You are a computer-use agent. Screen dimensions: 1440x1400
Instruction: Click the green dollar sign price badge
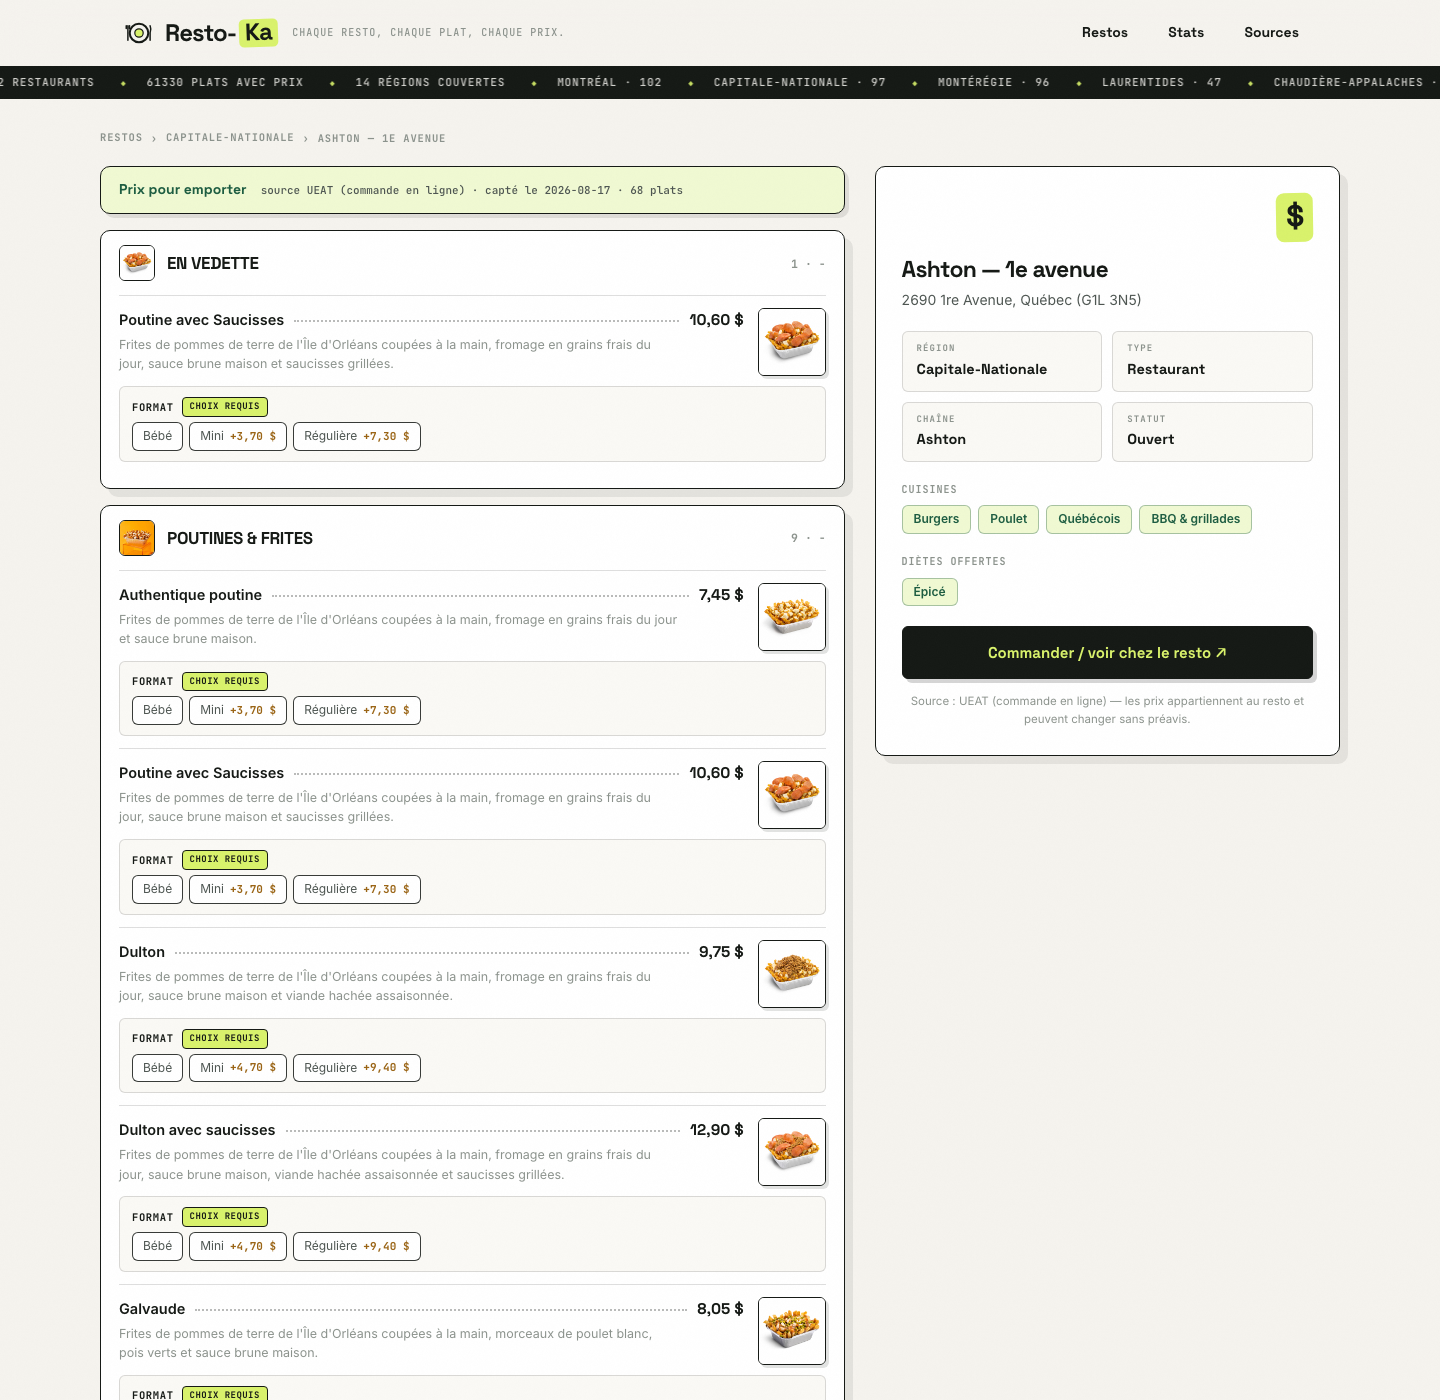[x=1294, y=217]
